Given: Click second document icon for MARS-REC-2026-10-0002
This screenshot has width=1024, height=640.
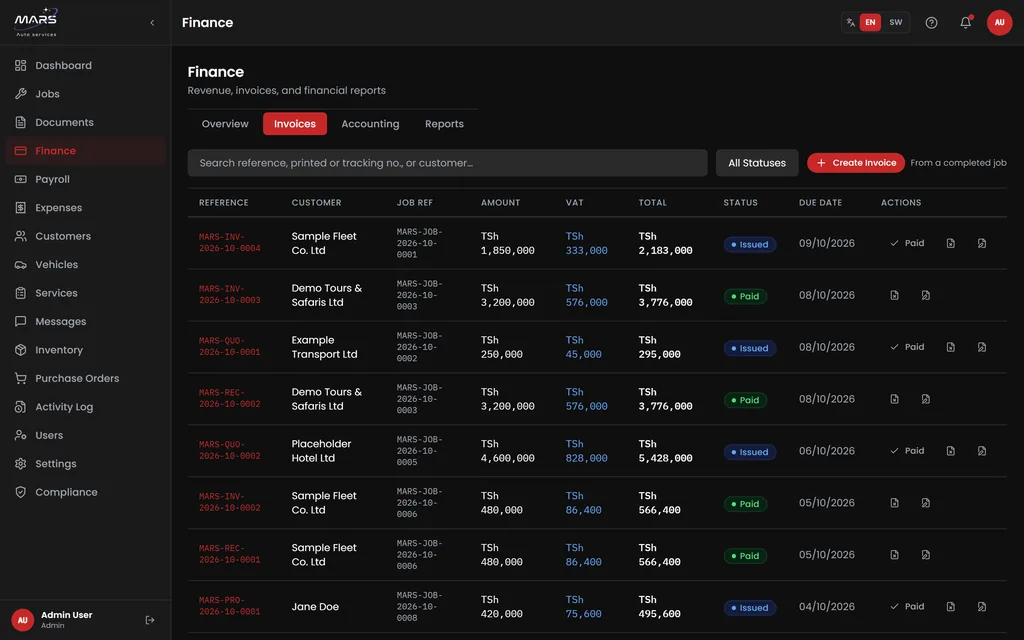Looking at the screenshot, I should 925,399.
